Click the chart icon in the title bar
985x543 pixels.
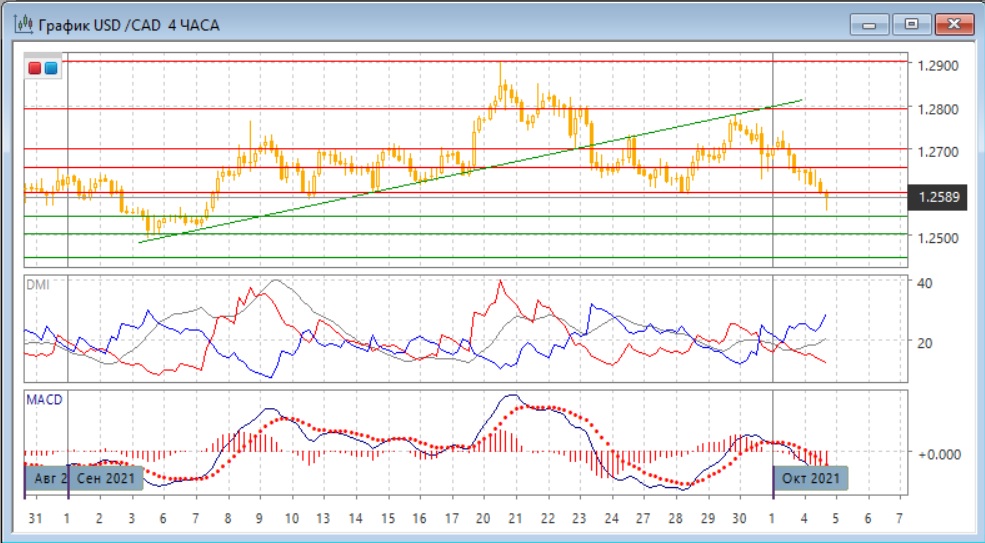24,25
